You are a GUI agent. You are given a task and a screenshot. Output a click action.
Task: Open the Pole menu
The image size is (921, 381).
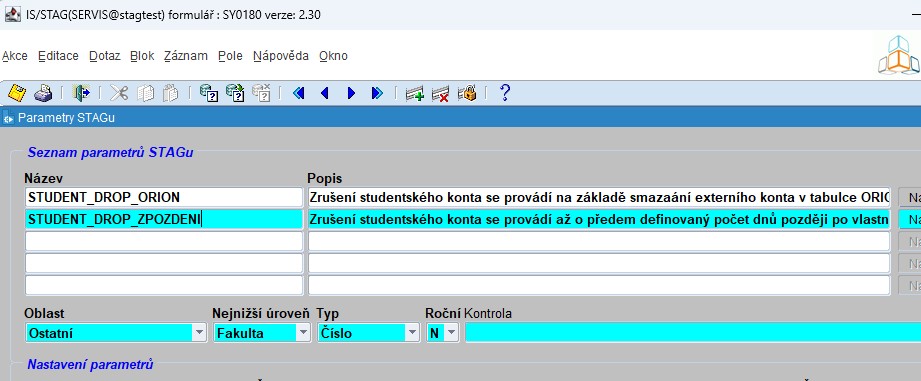pos(230,56)
